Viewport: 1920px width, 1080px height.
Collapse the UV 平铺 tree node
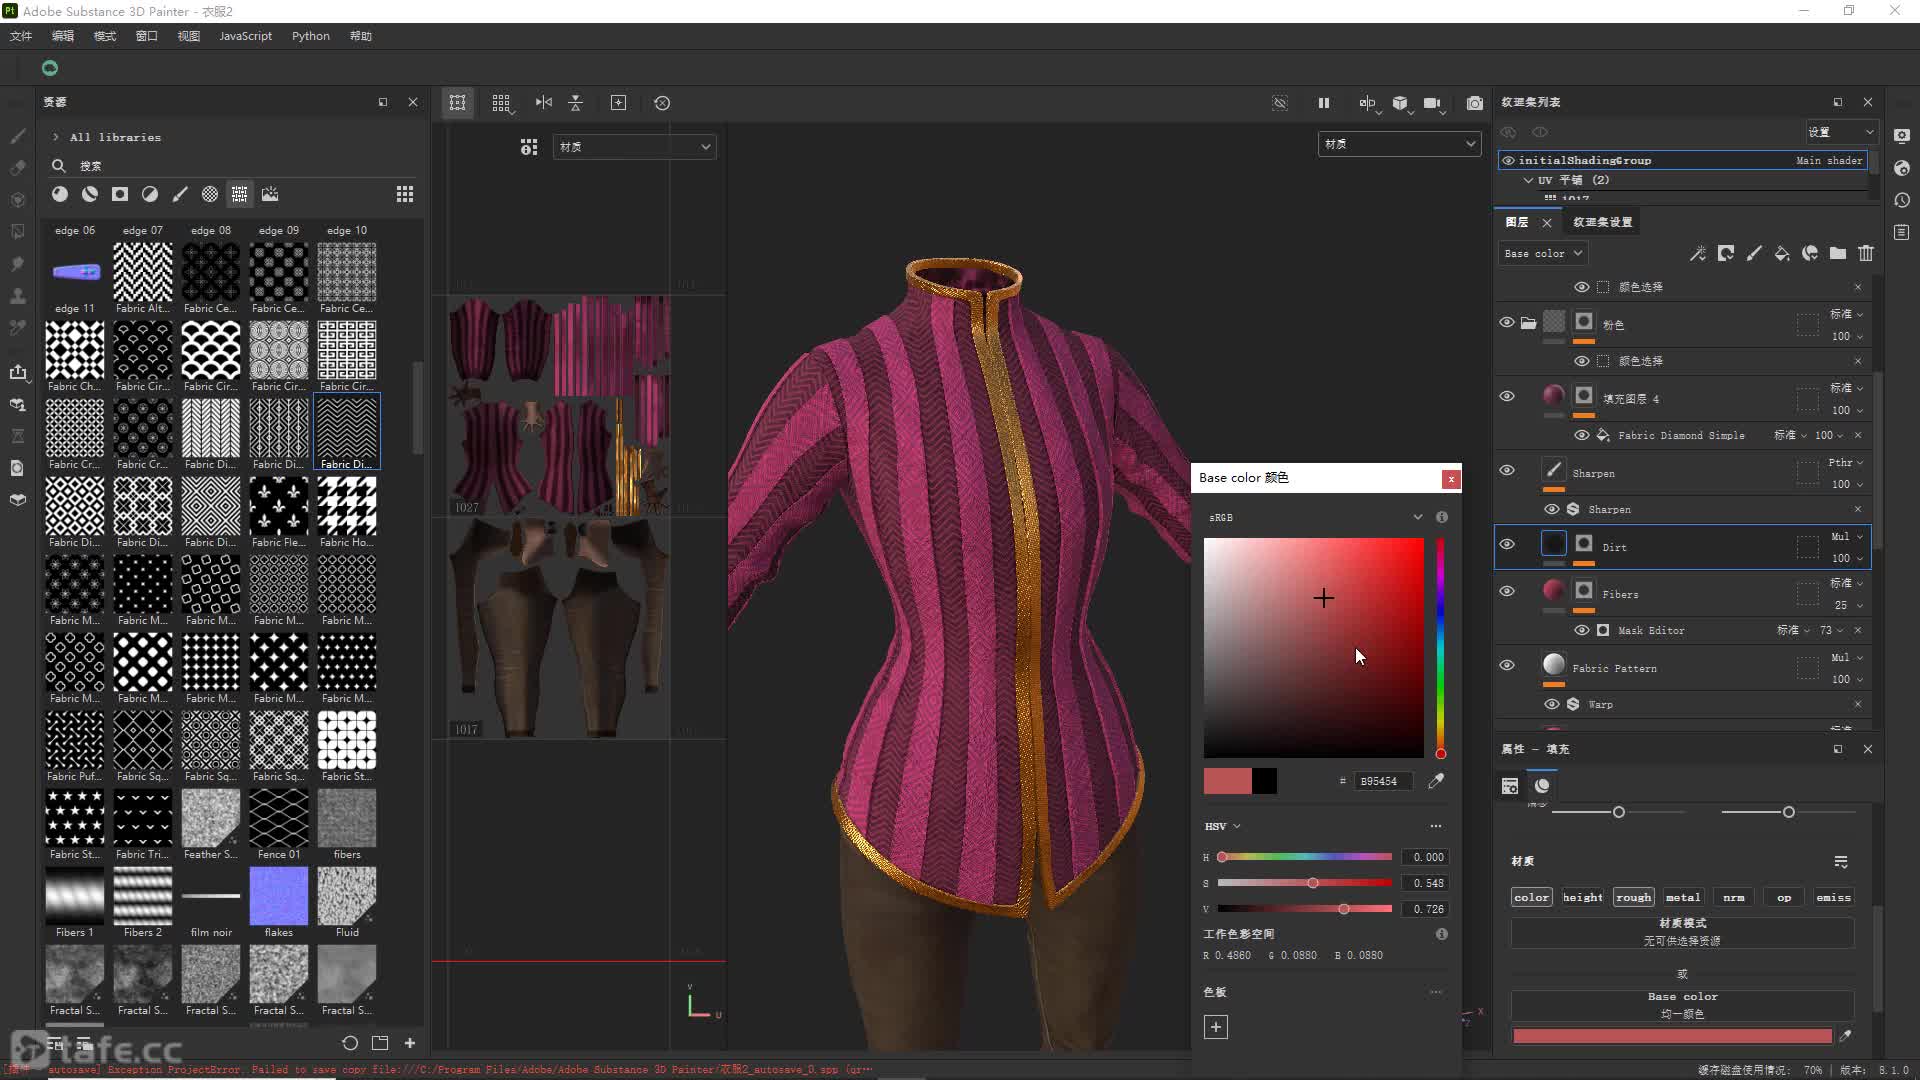(1528, 180)
